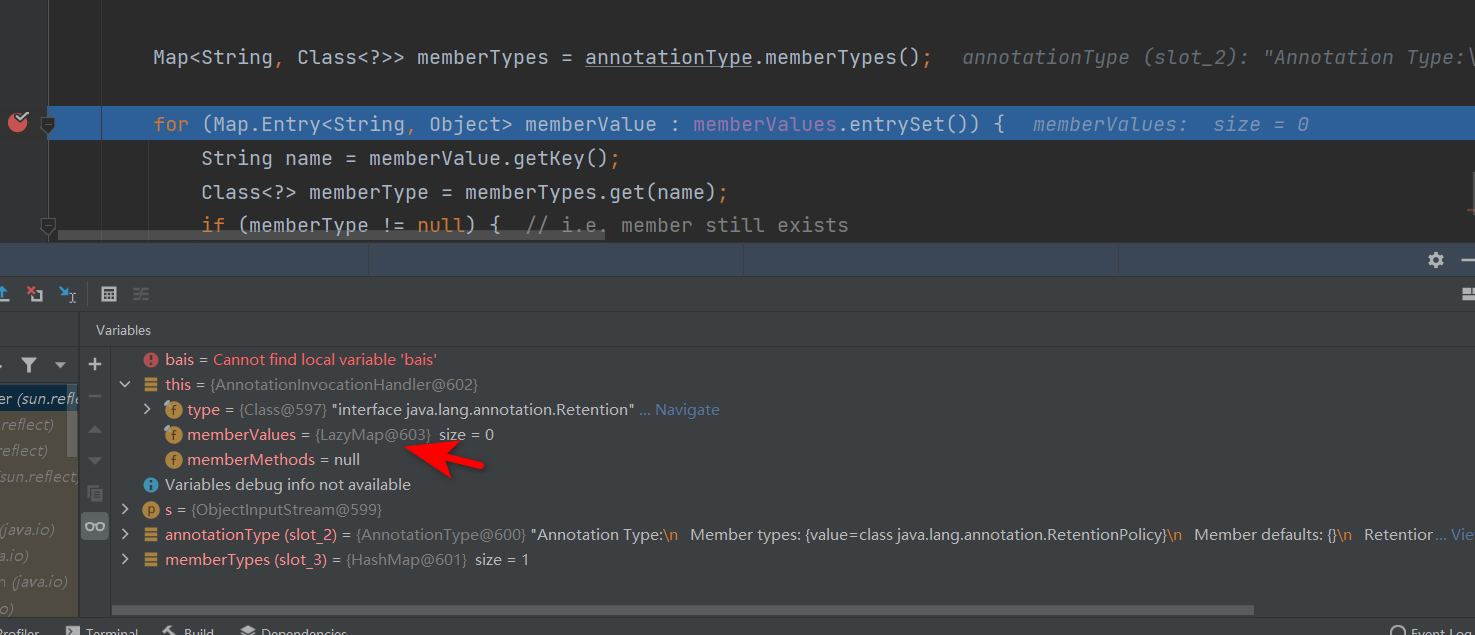Image resolution: width=1475 pixels, height=635 pixels.
Task: Expand the 's' ObjectInputStream variable
Action: point(125,510)
